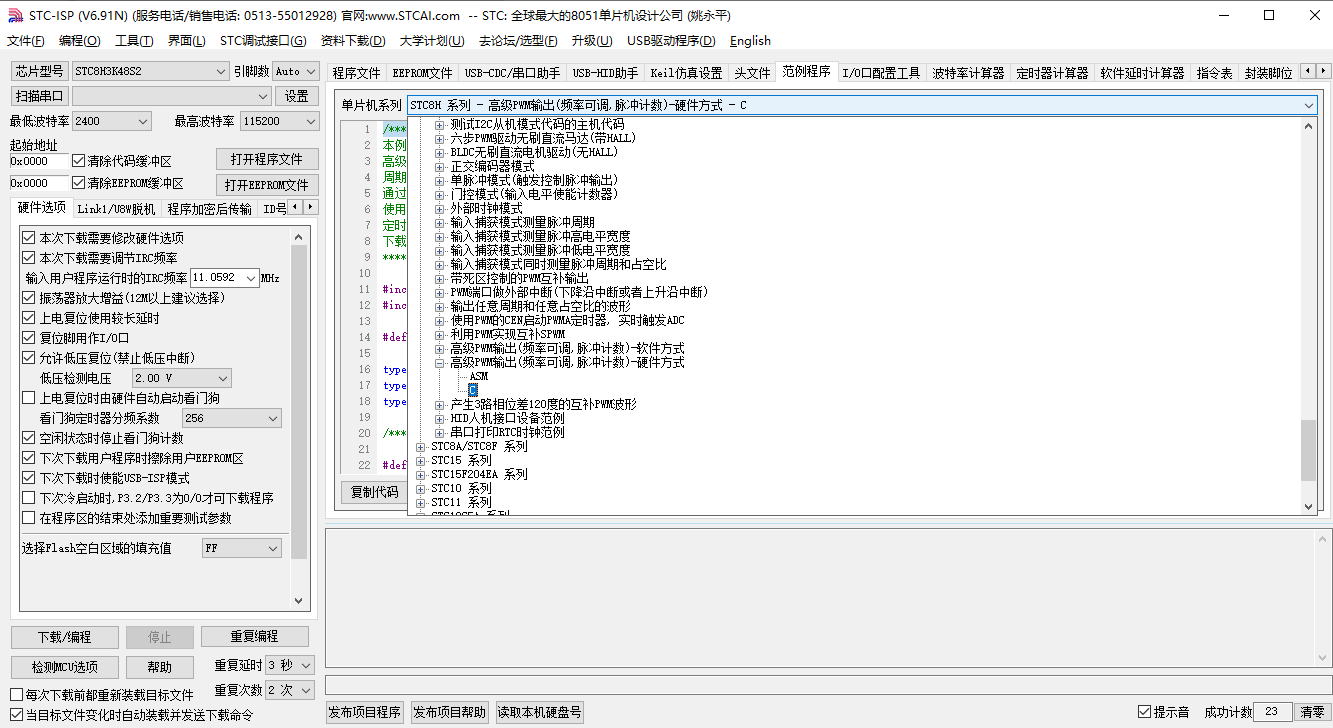
Task: Switch to English language menu
Action: pyautogui.click(x=750, y=41)
